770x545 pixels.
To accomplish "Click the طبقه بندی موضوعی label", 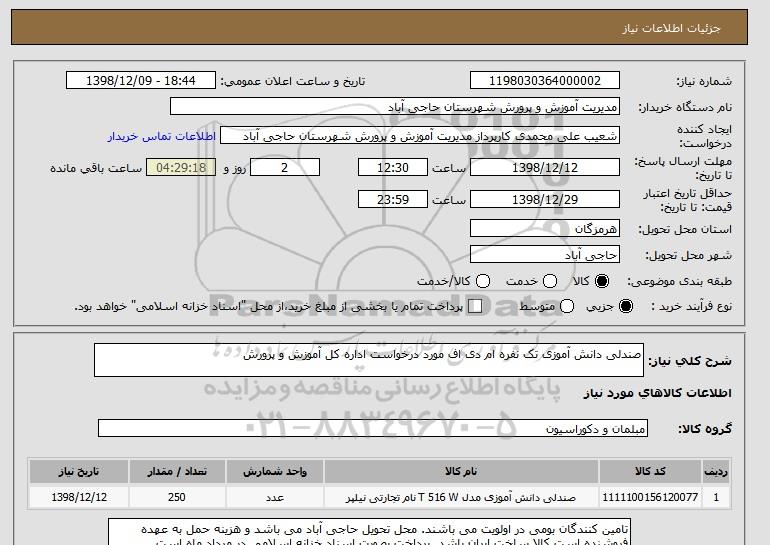I will coord(679,281).
